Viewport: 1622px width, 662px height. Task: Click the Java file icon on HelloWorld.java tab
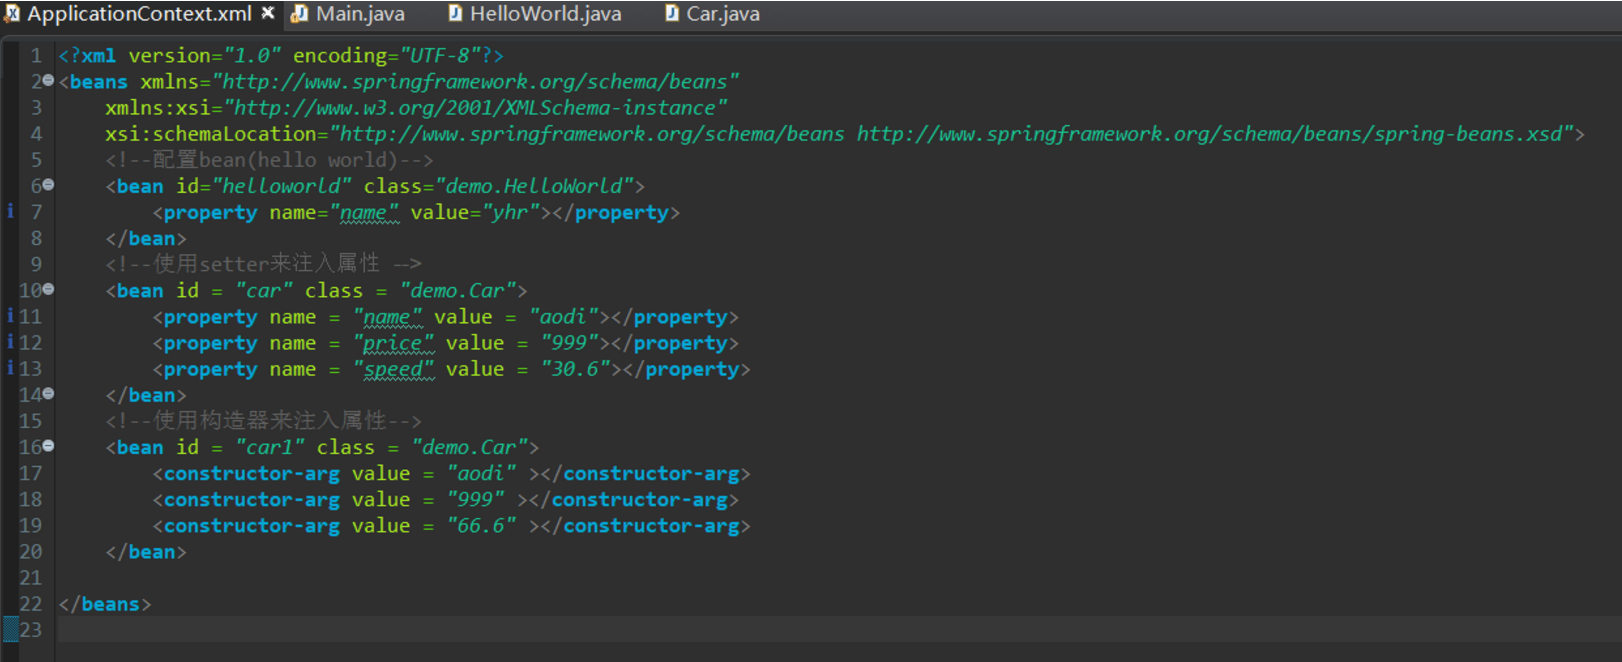pyautogui.click(x=455, y=13)
